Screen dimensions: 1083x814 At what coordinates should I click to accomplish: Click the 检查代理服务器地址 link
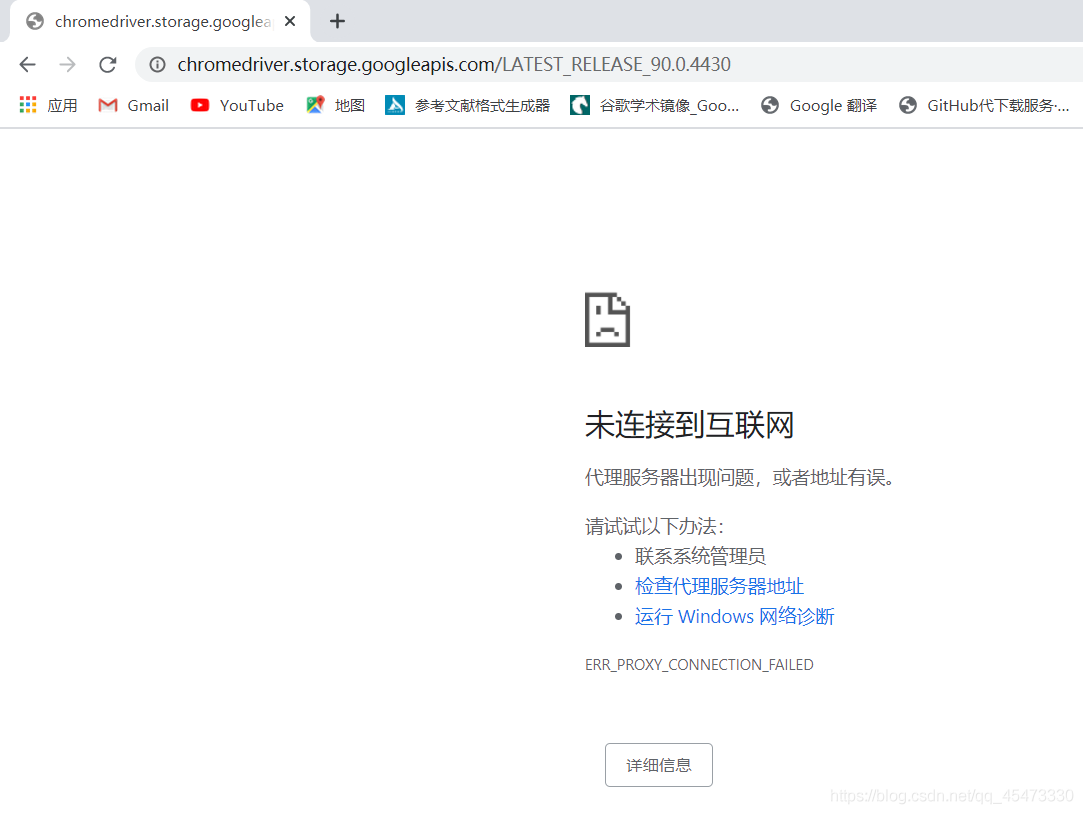pos(719,586)
